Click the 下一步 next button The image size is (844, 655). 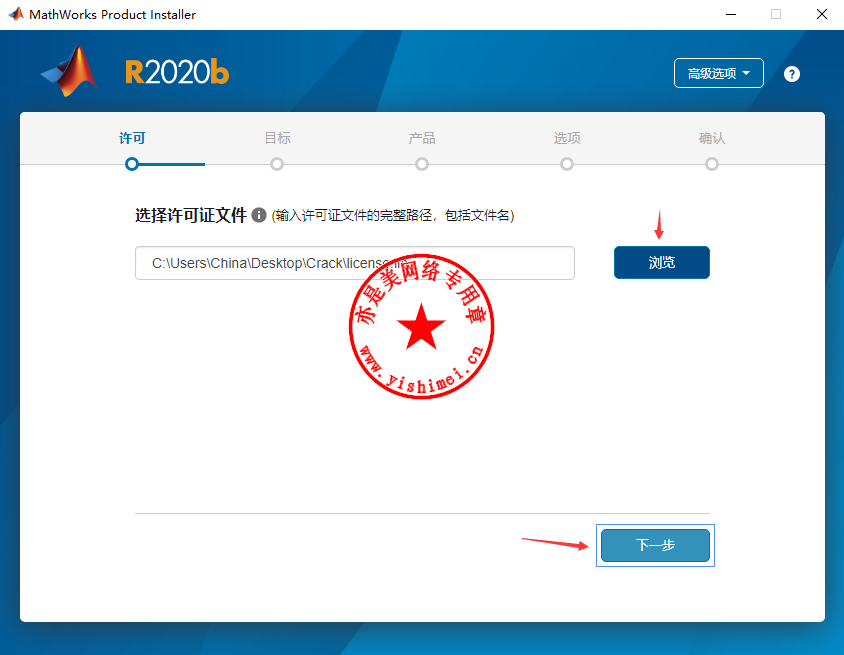pyautogui.click(x=655, y=545)
